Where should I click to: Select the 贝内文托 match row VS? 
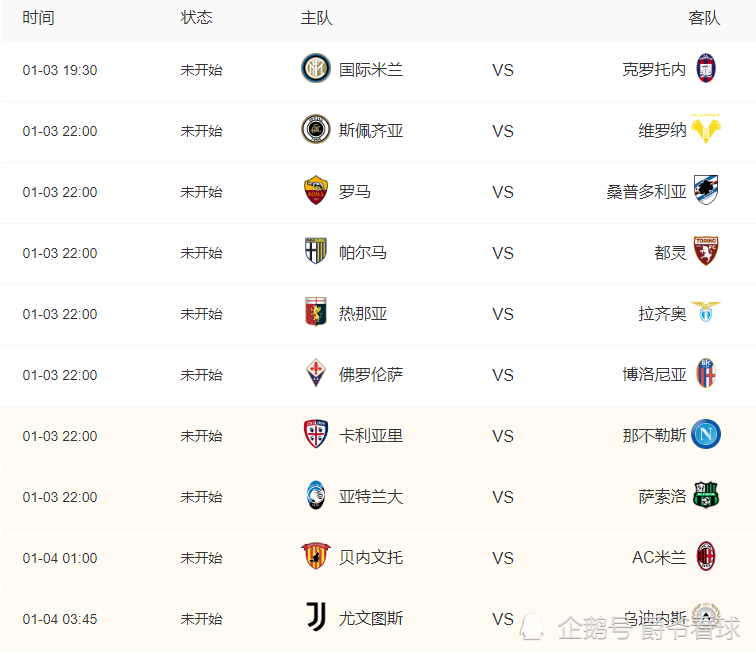502,558
